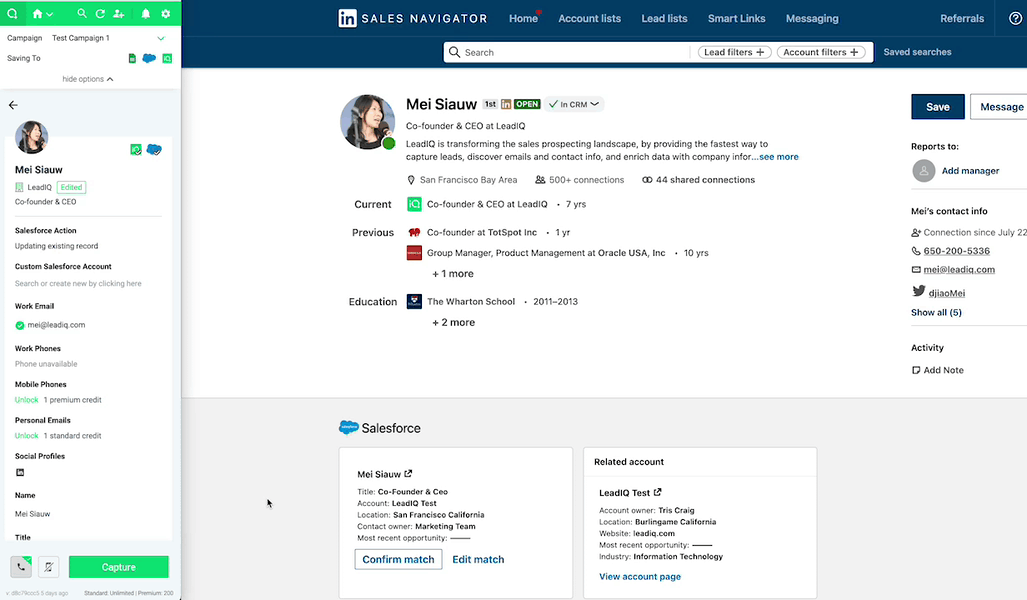The image size is (1027, 600).
Task: Expand the Test Campaign 1 dropdown
Action: tap(161, 38)
